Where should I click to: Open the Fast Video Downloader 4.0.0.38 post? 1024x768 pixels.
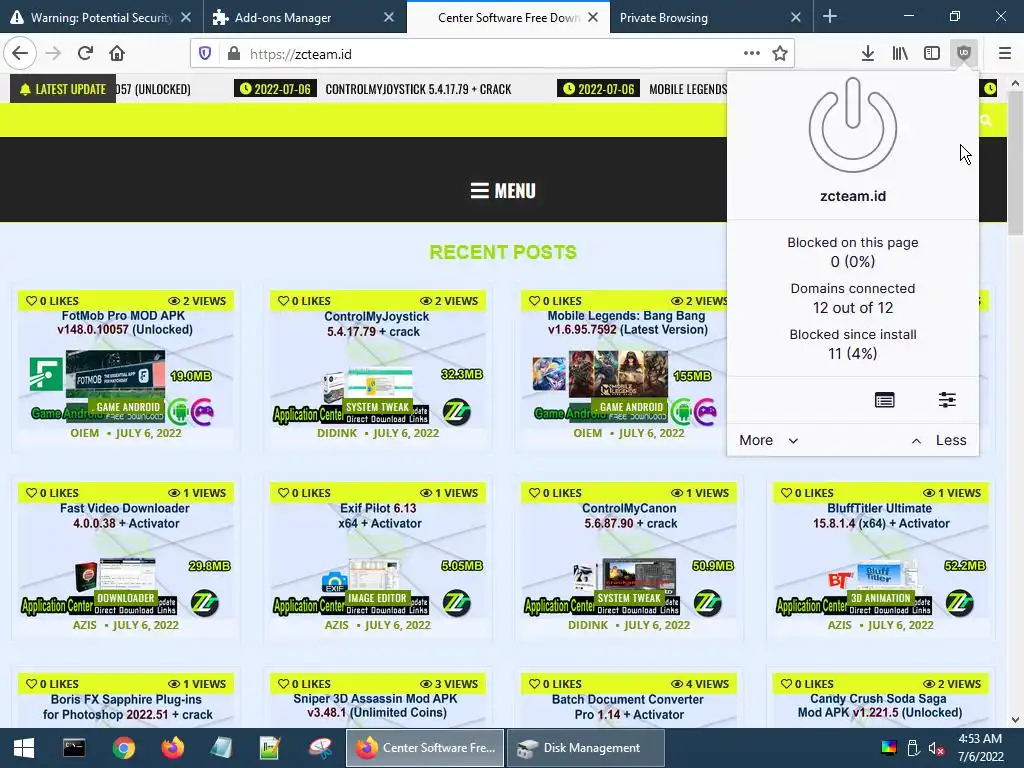point(125,516)
